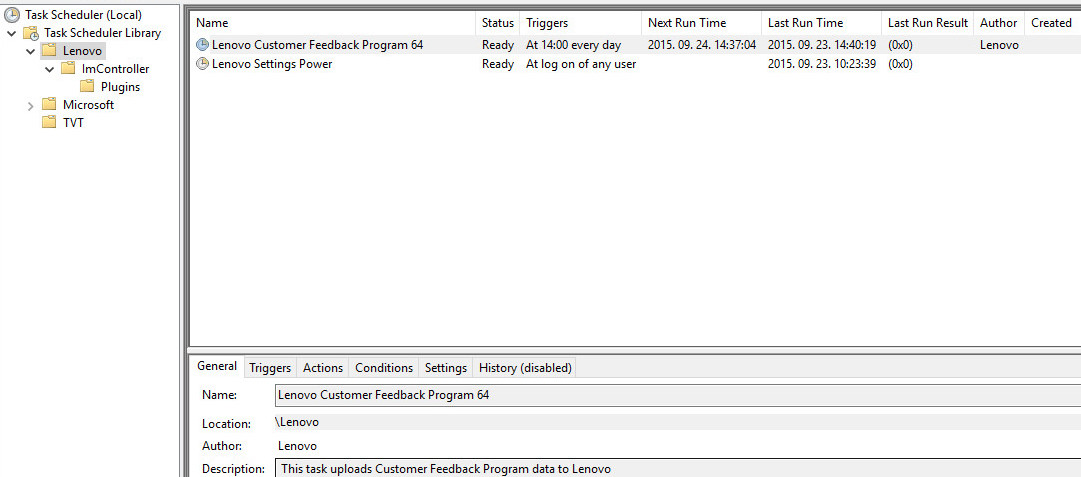Click the Task Scheduler (Local) clock icon
This screenshot has width=1081, height=477.
tap(12, 14)
